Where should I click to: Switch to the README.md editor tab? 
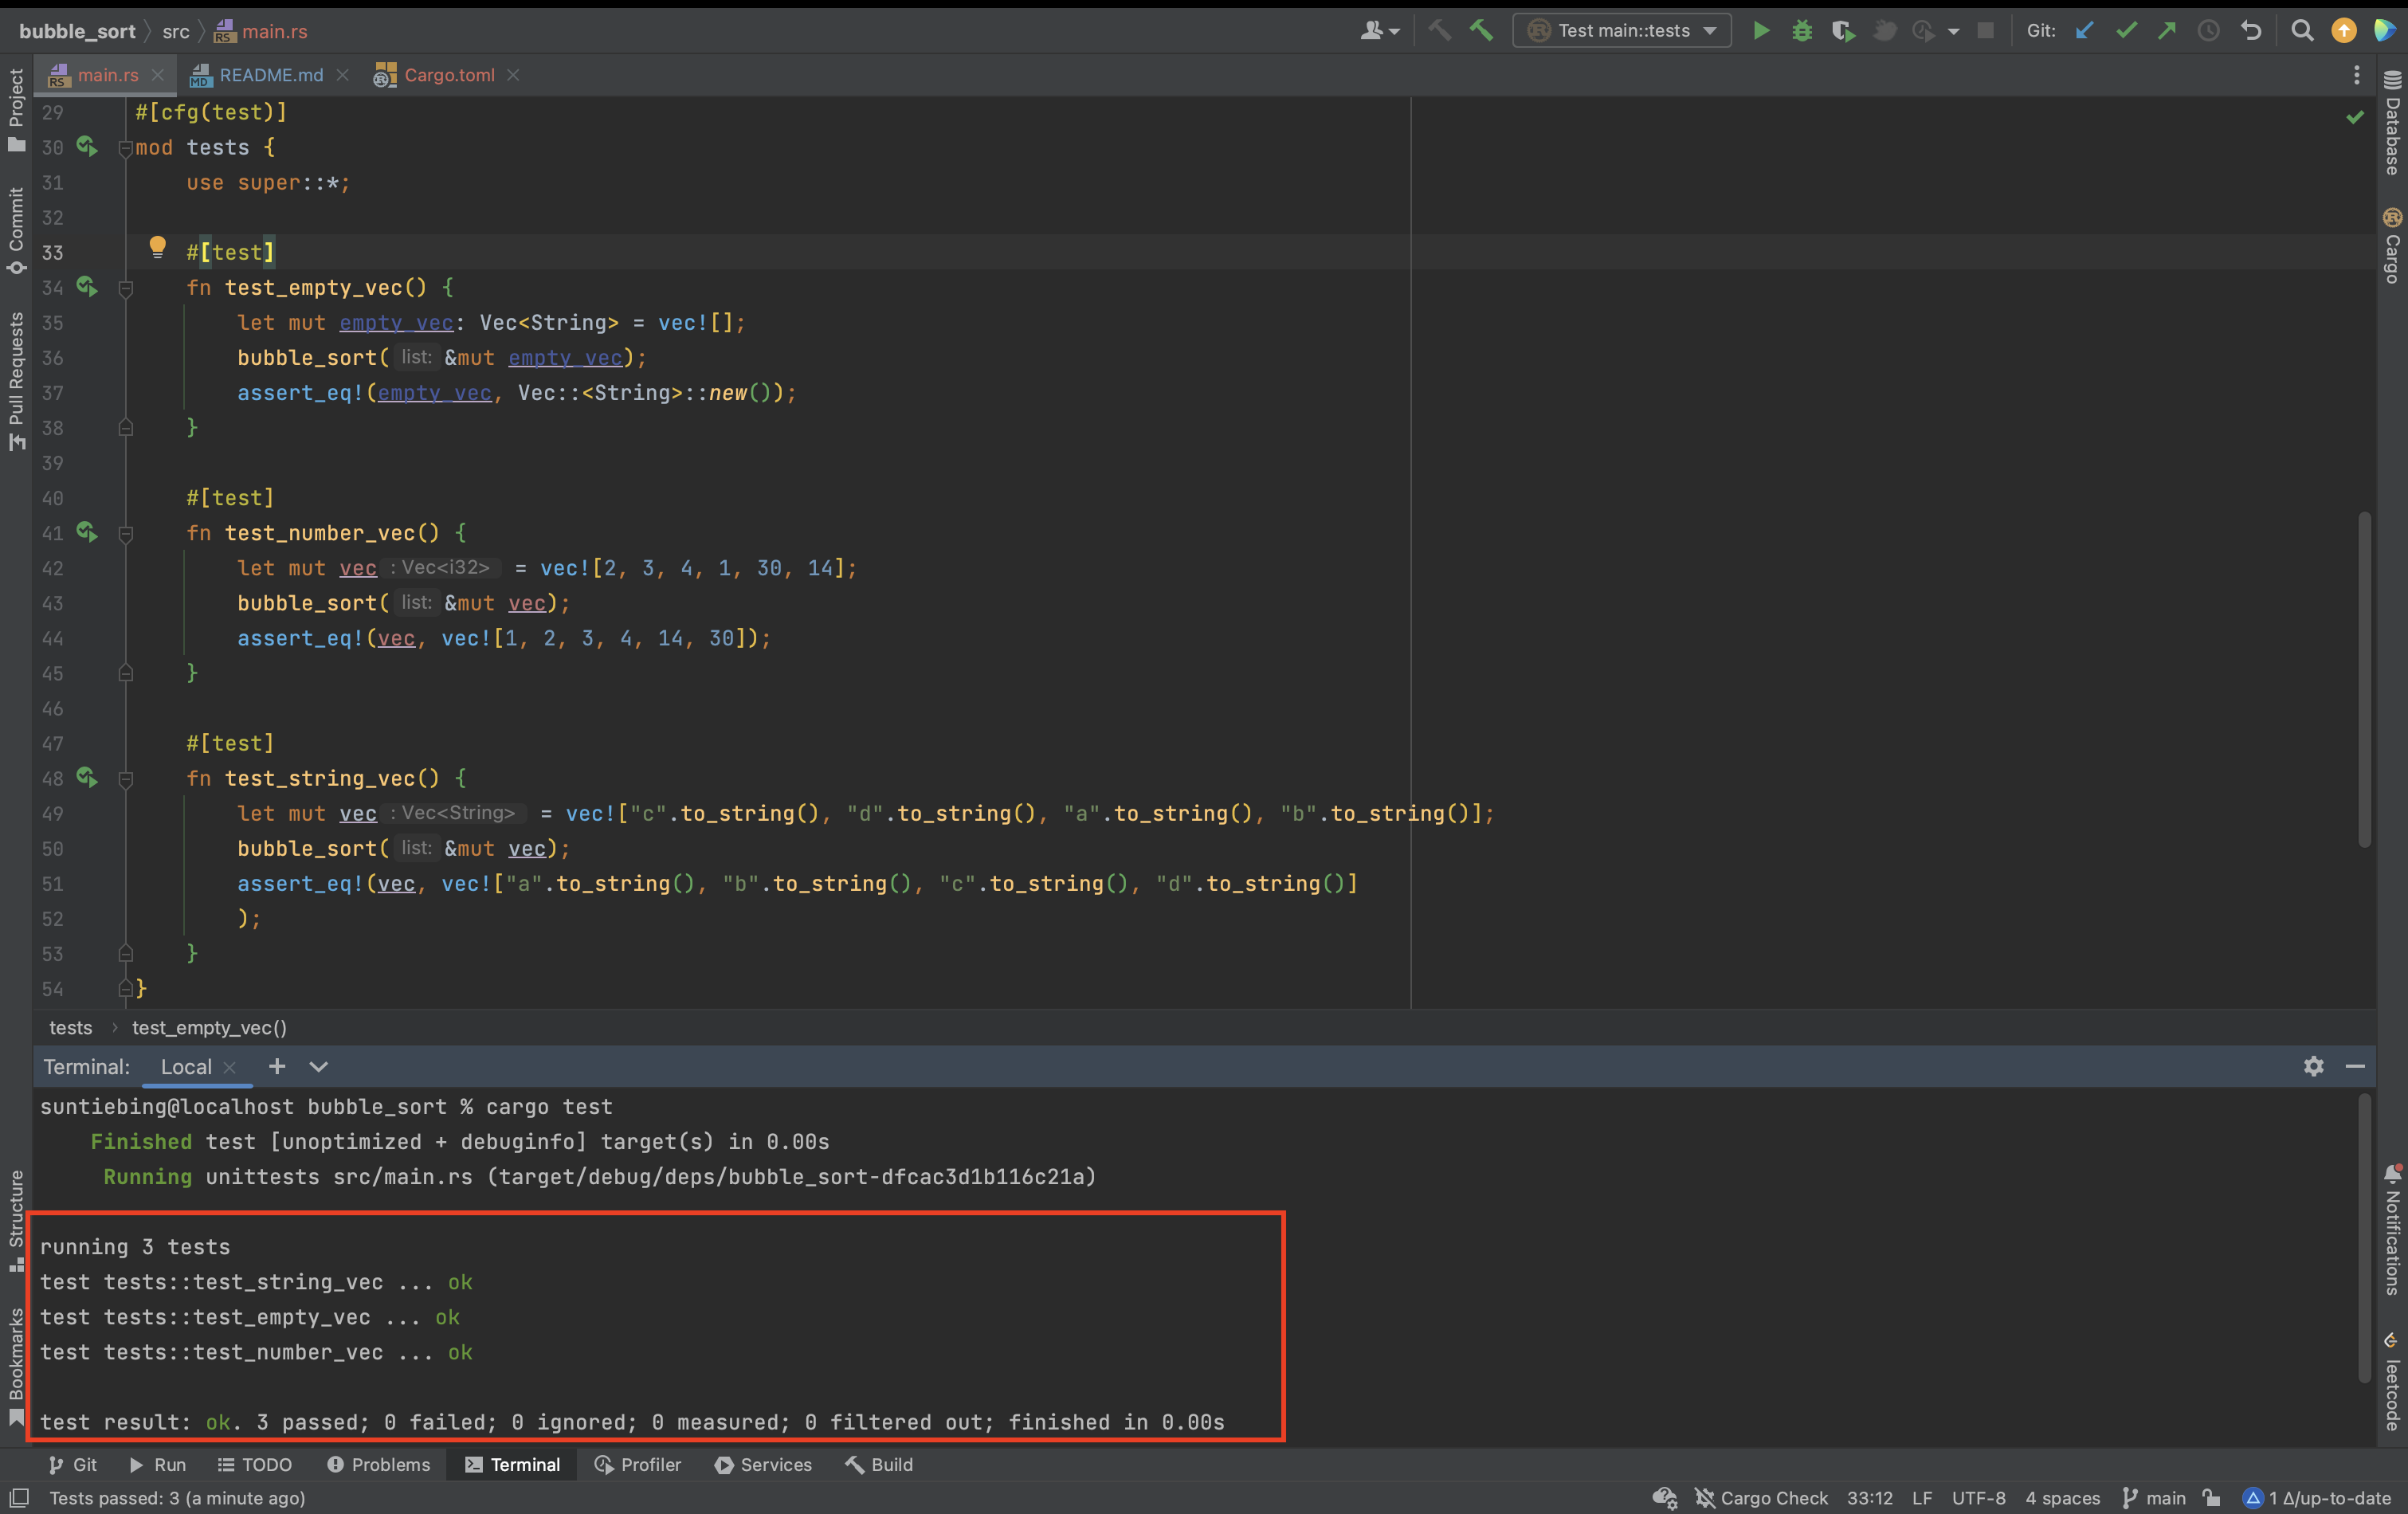(270, 75)
